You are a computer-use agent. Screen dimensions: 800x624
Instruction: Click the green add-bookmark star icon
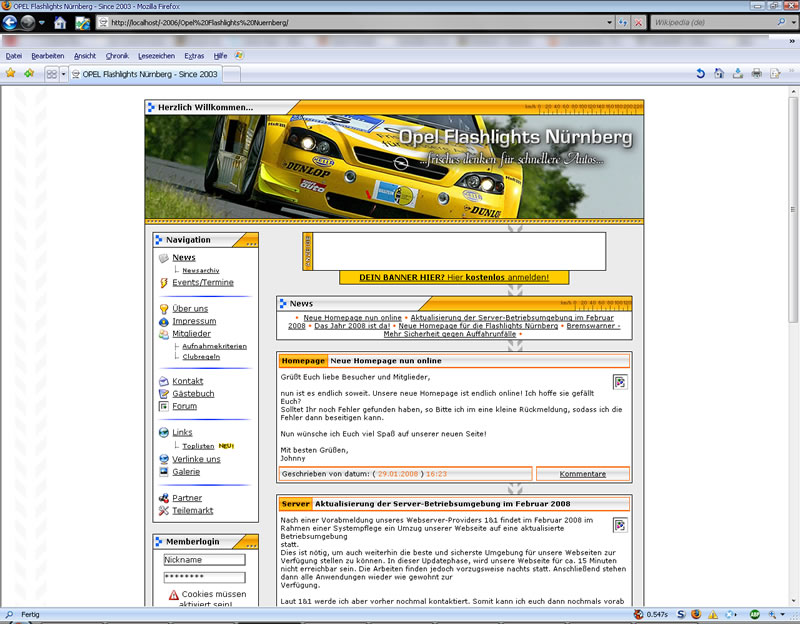(x=29, y=73)
